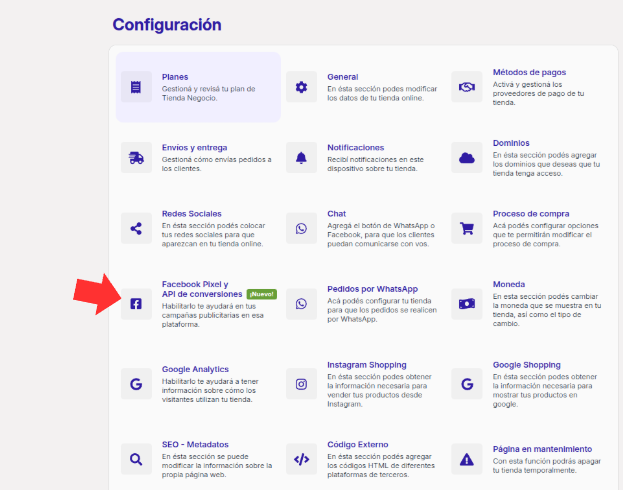Click description 'Recibí notificaciones en este dispositivo'
This screenshot has height=490, width=623.
point(375,164)
